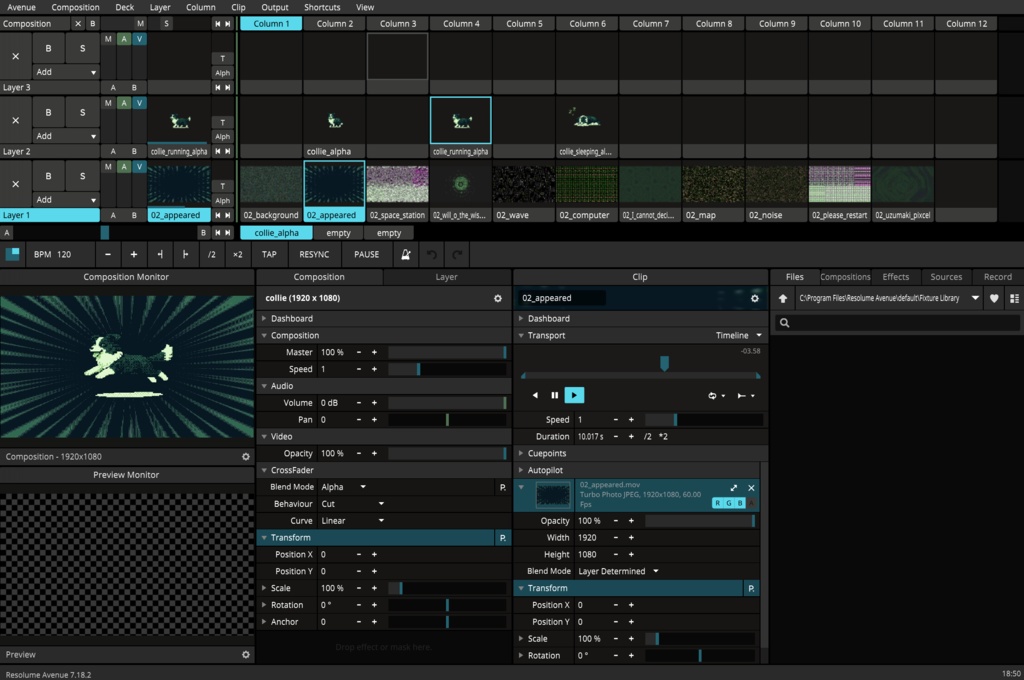Open the composition Blend Mode Alpha dropdown
Viewport: 1024px width, 680px height.
[x=343, y=487]
